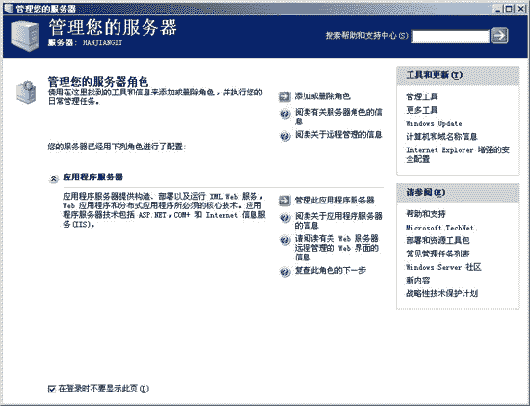Open 战略性技术保护计划 link

point(442,293)
